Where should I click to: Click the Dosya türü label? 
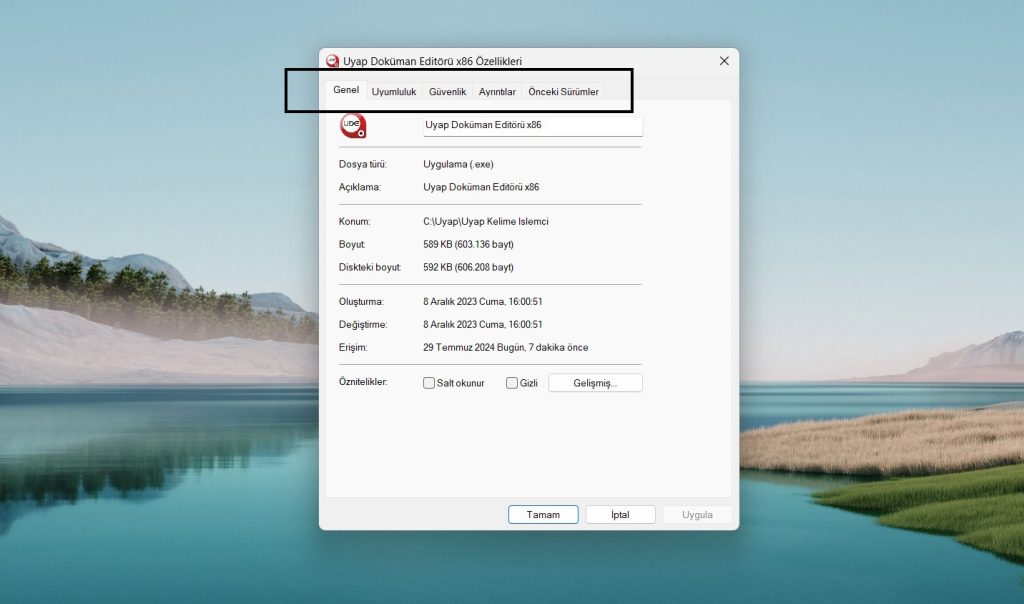(362, 164)
